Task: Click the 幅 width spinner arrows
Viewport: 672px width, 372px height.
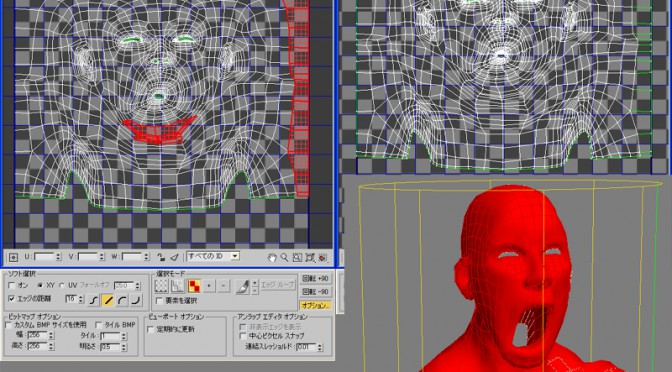Action: click(x=51, y=335)
